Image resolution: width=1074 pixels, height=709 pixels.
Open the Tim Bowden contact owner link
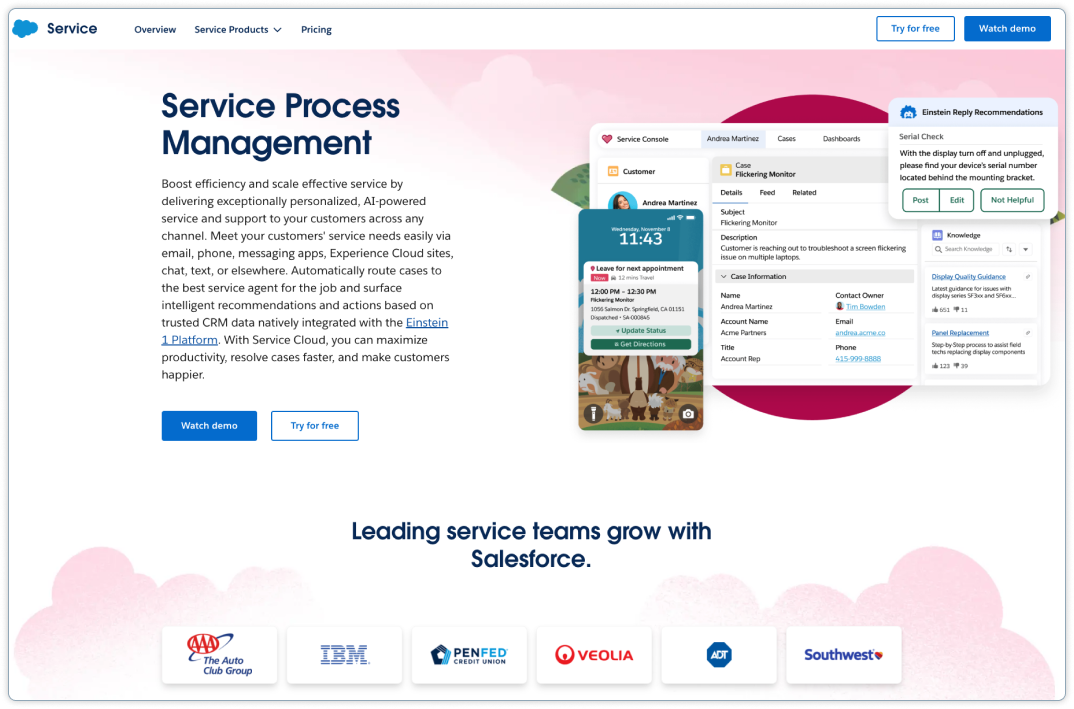[x=865, y=307]
